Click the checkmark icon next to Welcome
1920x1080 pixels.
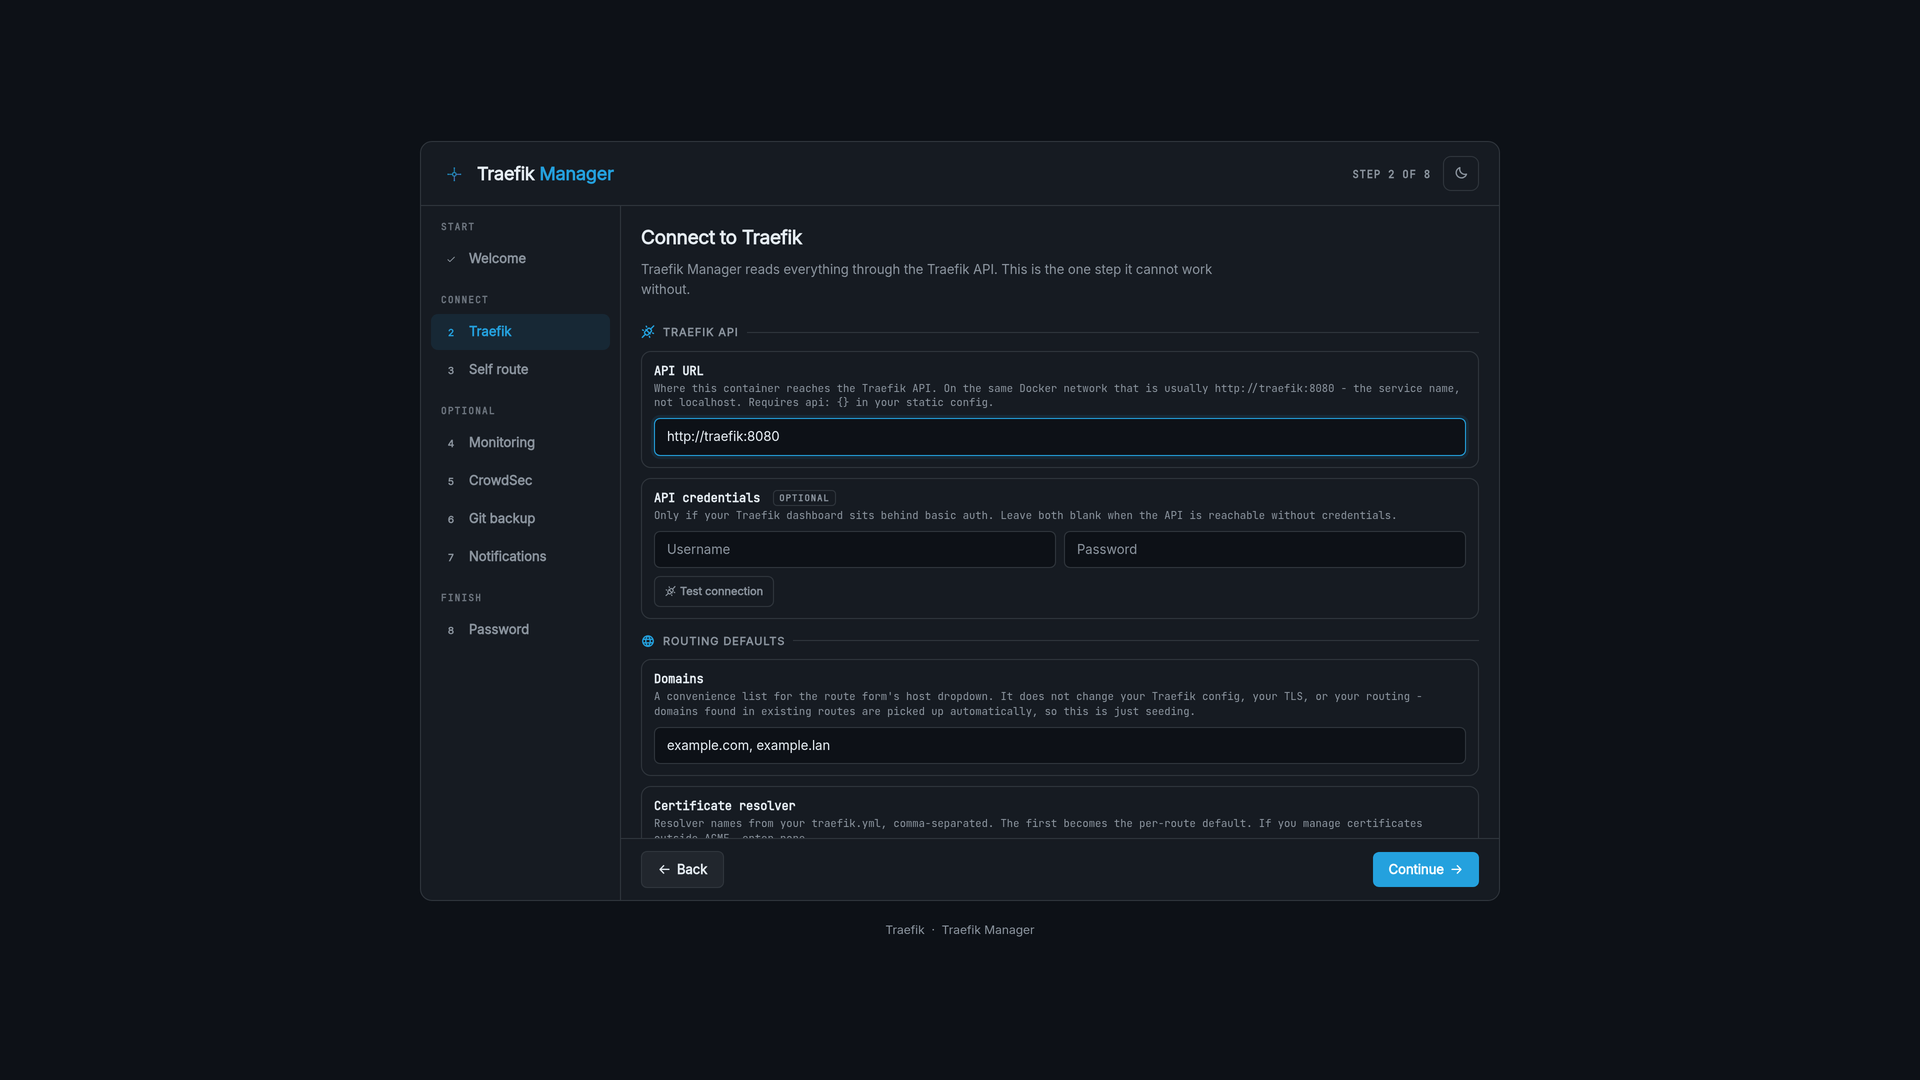pos(451,259)
